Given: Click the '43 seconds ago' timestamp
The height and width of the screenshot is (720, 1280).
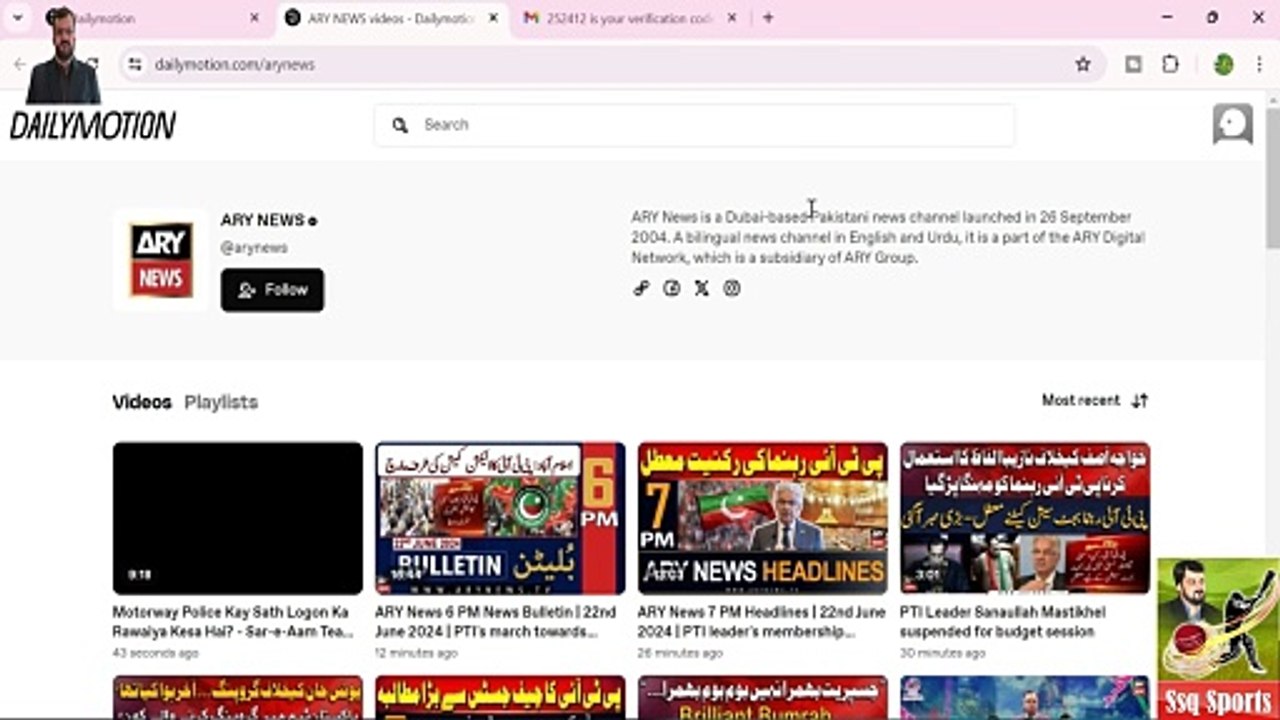Looking at the screenshot, I should [x=155, y=653].
